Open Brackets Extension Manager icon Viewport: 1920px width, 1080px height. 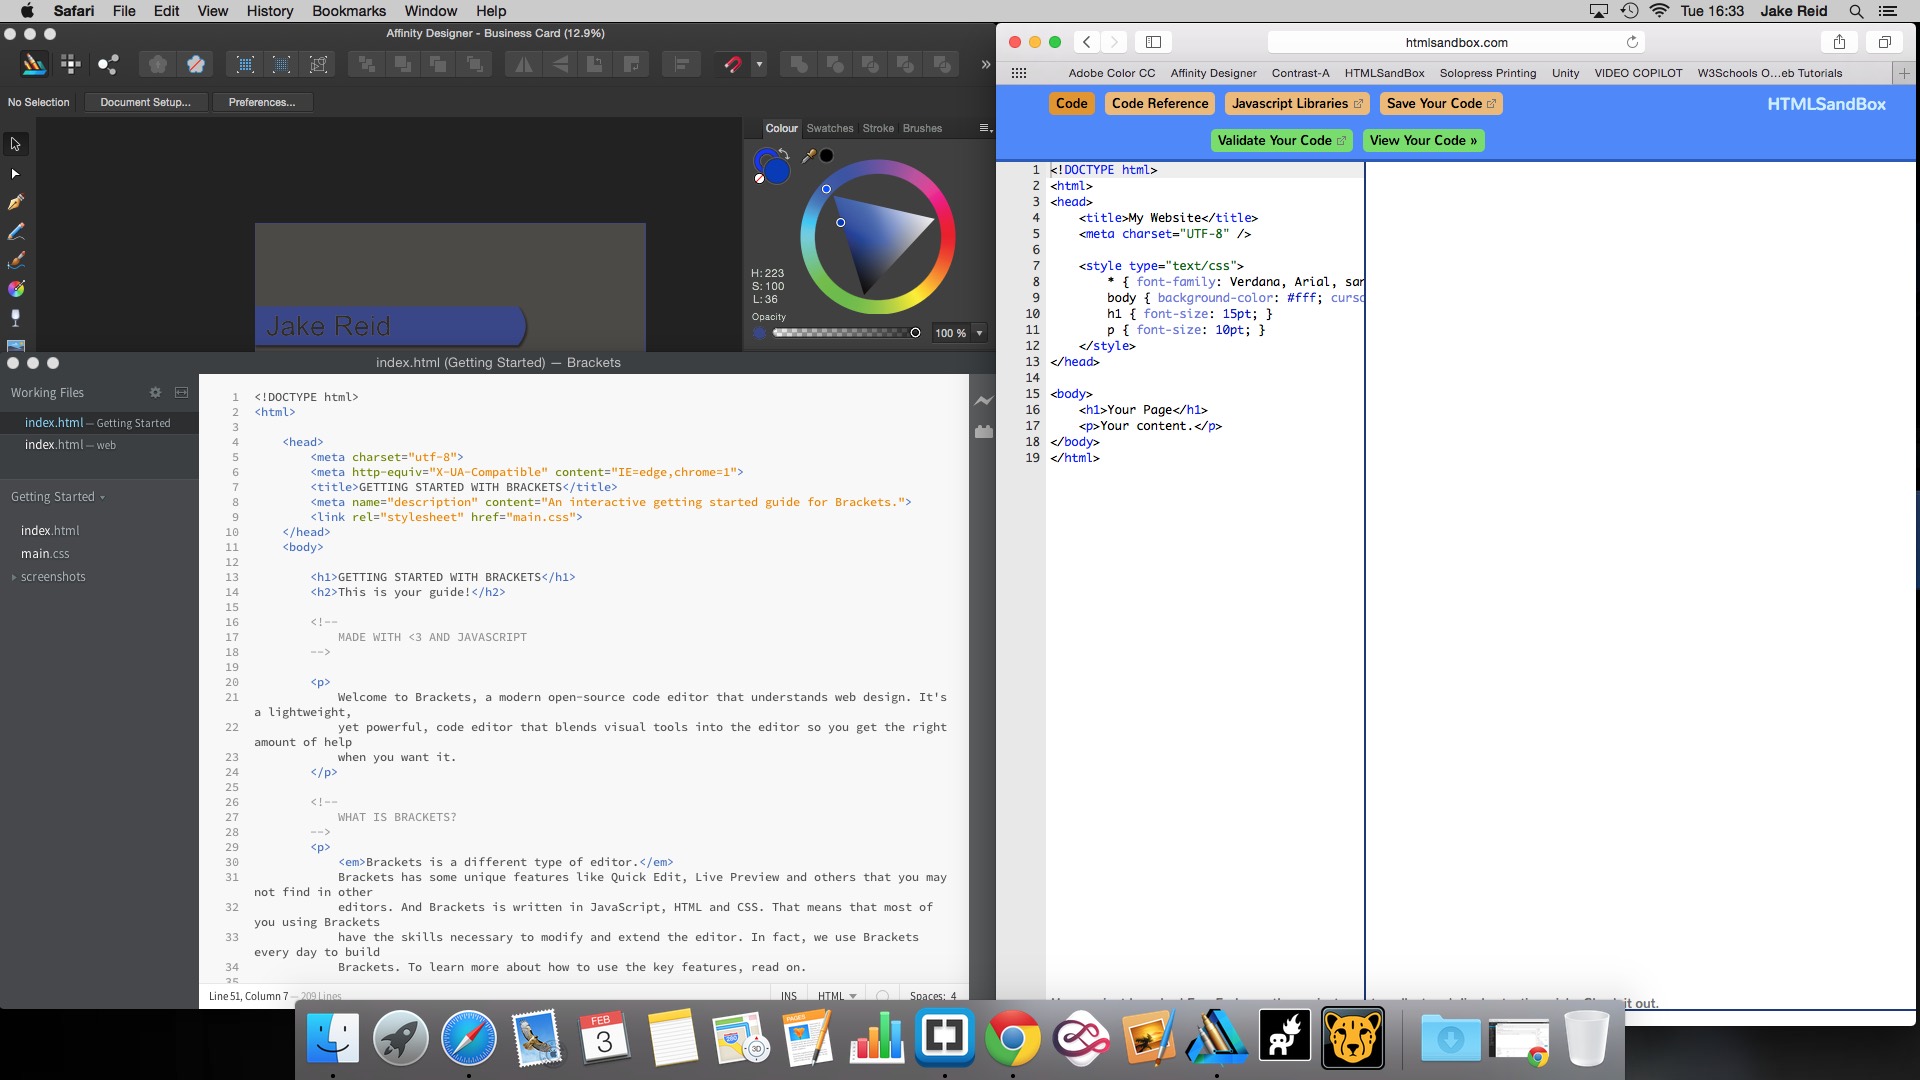[984, 431]
